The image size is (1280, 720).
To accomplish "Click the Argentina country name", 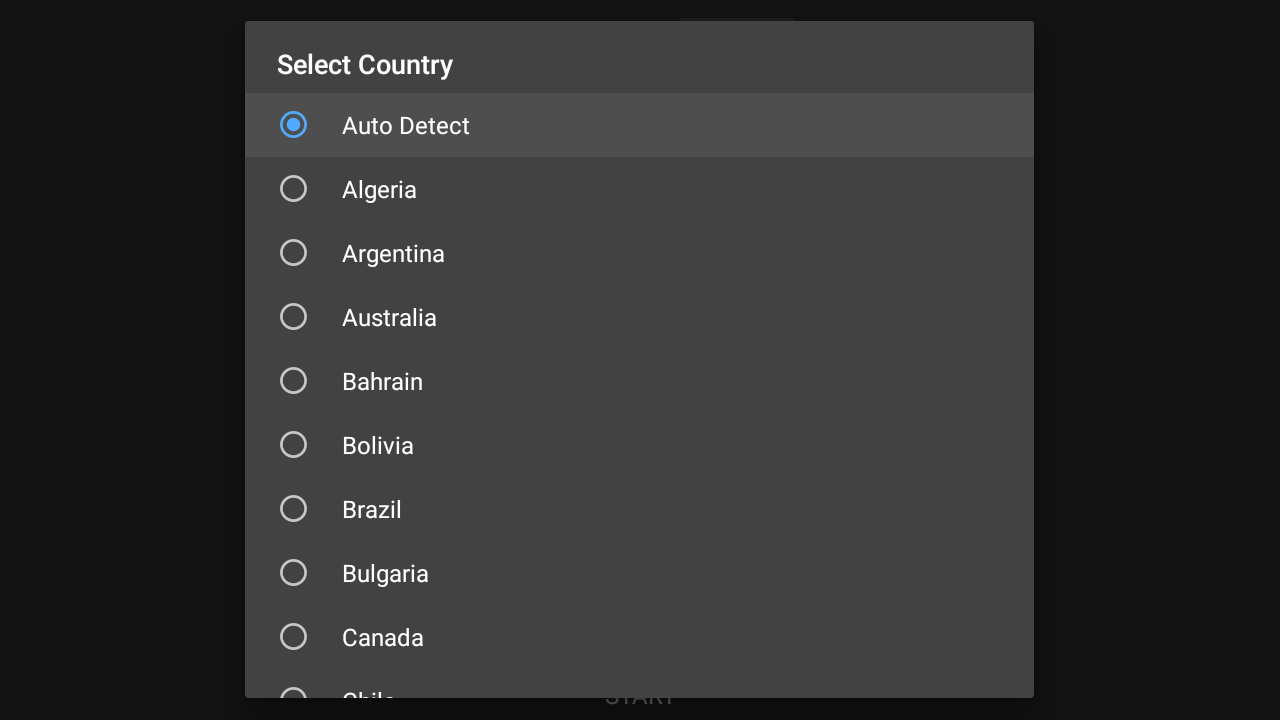I will point(393,254).
